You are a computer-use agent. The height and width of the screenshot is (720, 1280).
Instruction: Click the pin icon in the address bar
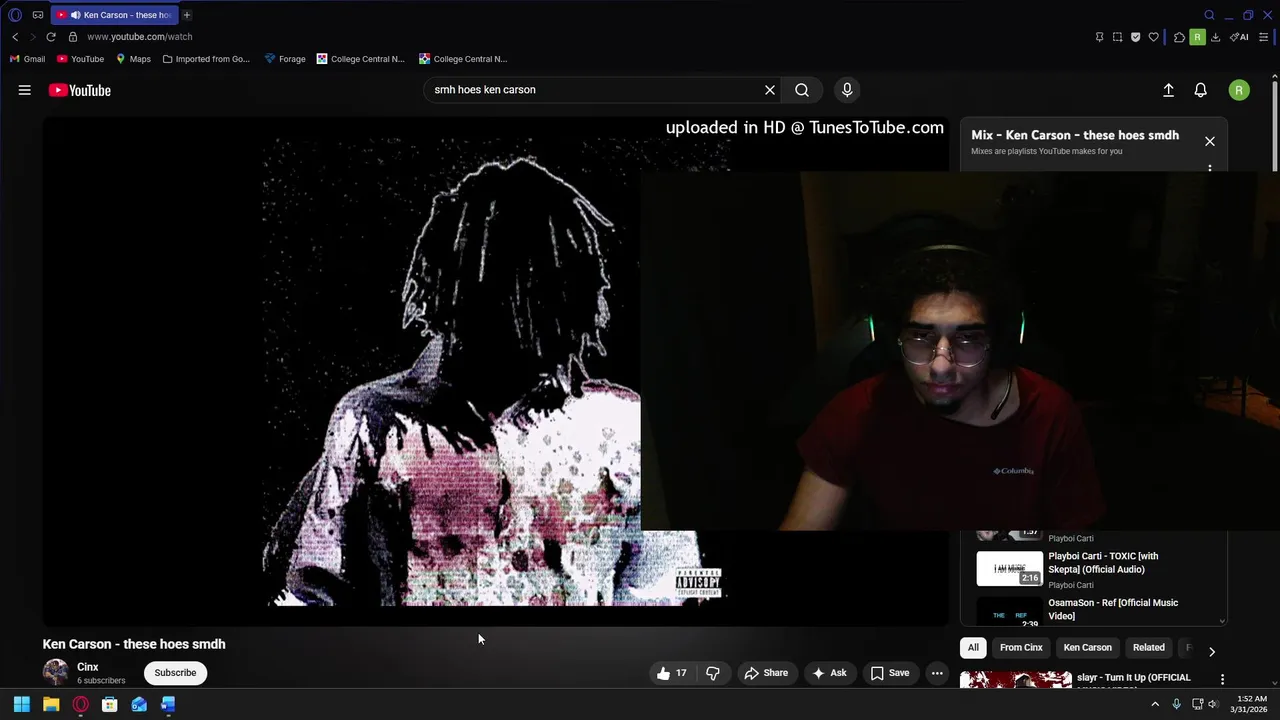coord(1099,37)
